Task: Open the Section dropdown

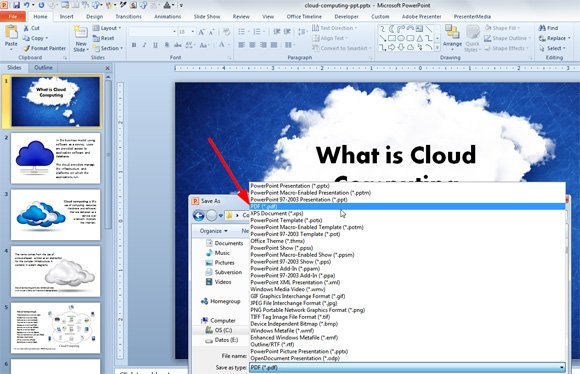Action: [107, 48]
